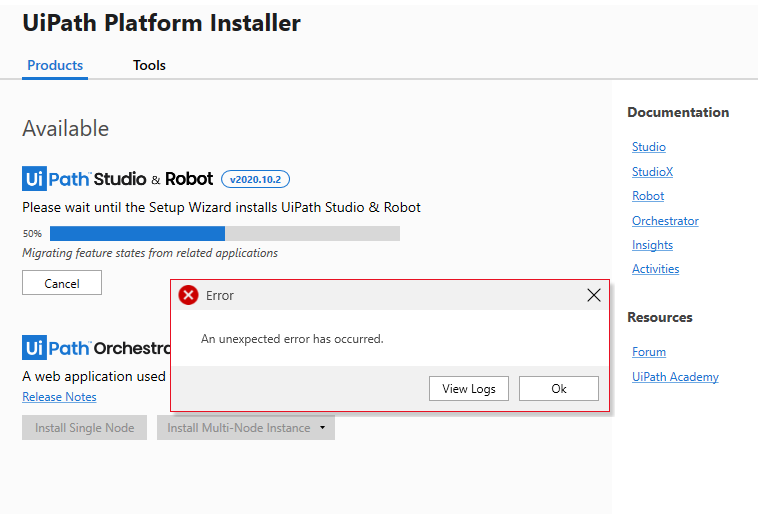The image size is (758, 514).
Task: Click Install Single Node button
Action: point(84,427)
